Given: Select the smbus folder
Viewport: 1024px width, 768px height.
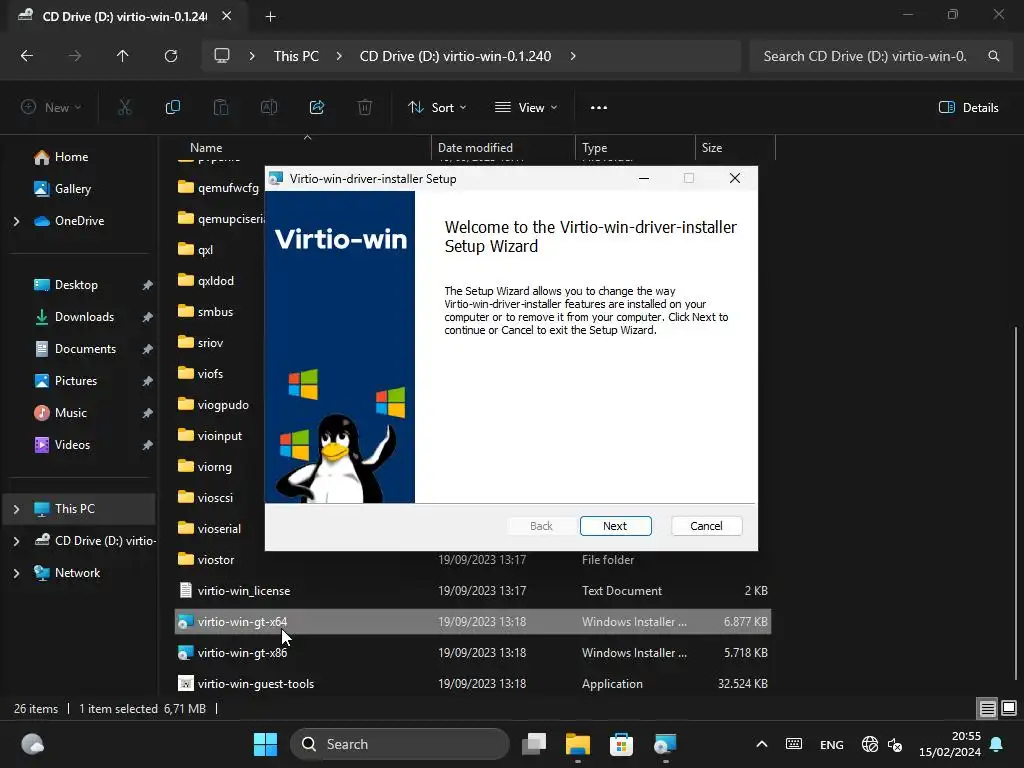Looking at the screenshot, I should [x=215, y=312].
